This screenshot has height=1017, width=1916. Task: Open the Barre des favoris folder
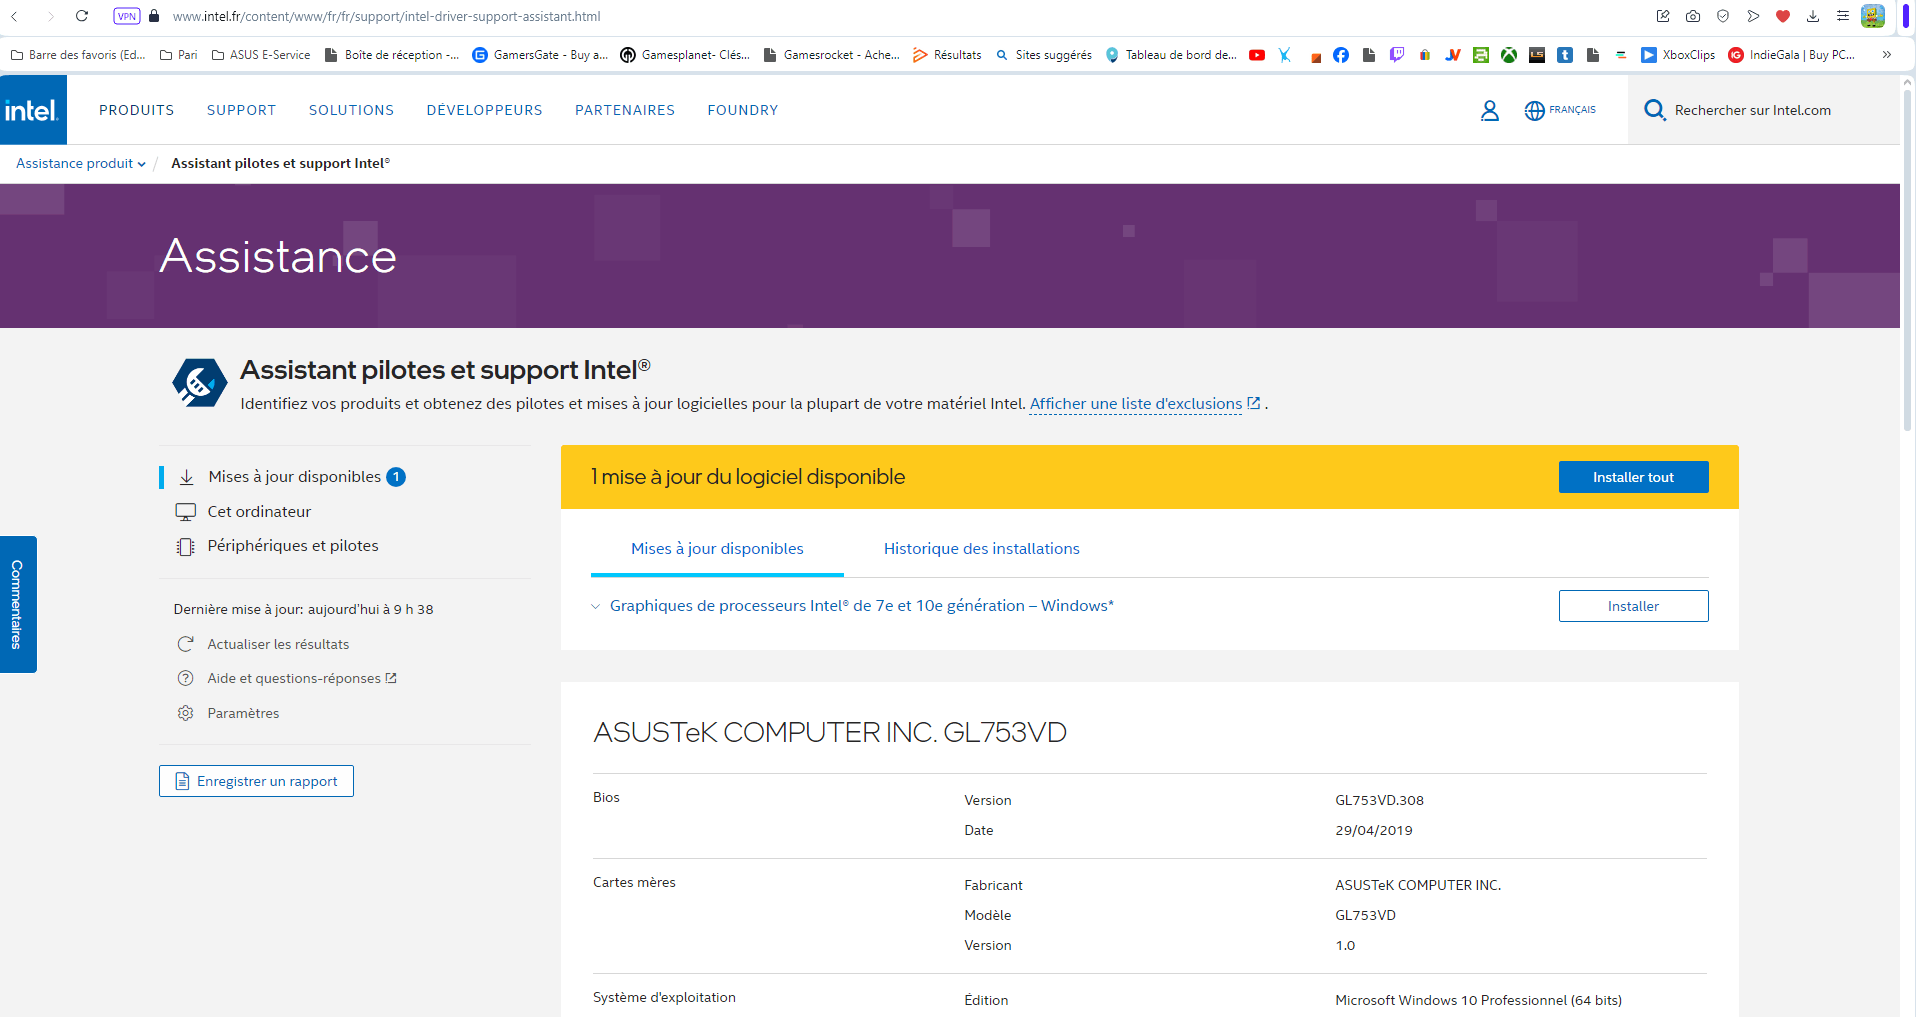pos(78,55)
